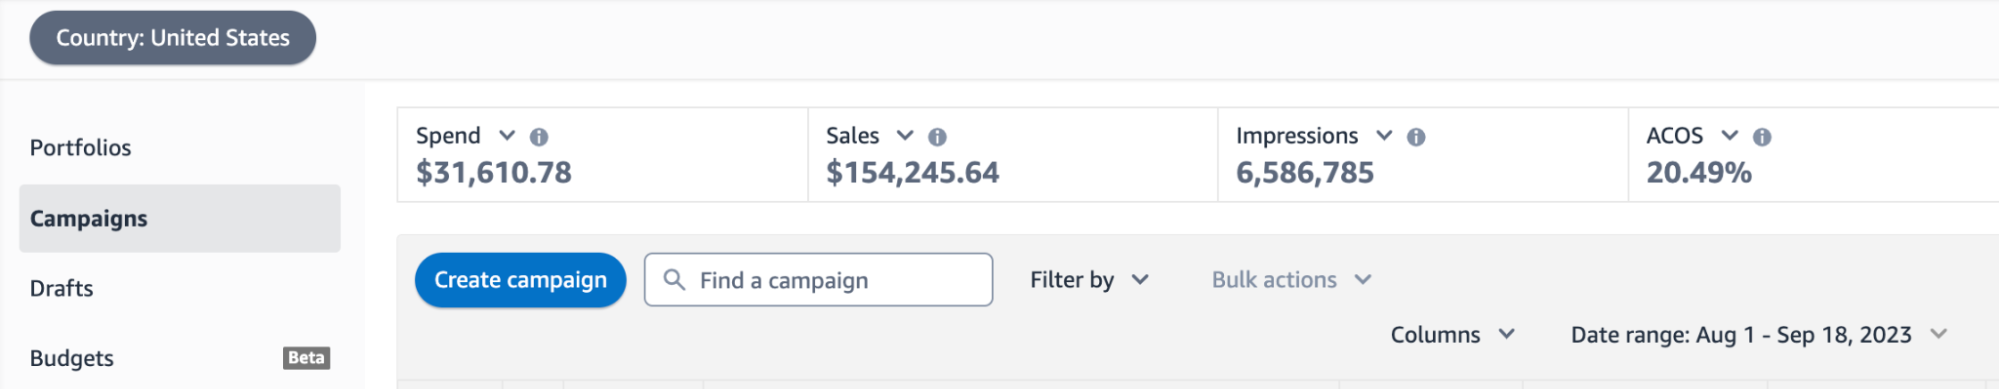Click the Impressions info icon
Image resolution: width=1999 pixels, height=390 pixels.
point(1416,137)
